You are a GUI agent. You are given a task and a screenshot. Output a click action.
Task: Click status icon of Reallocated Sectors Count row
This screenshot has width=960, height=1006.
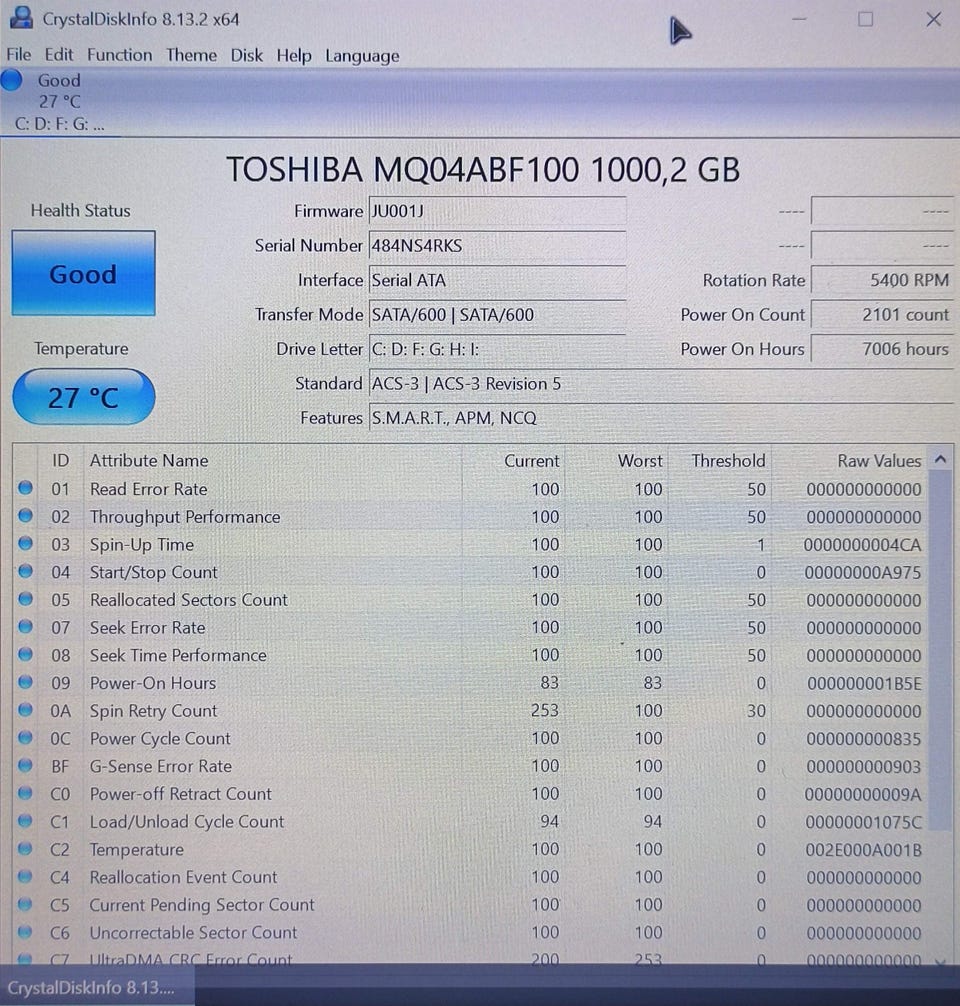[26, 599]
